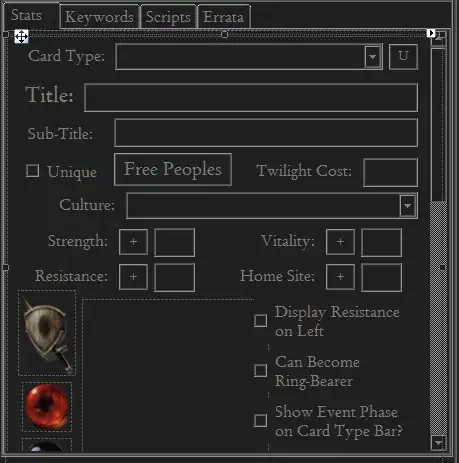Click the U button beside Card Type
This screenshot has width=459, height=463.
tap(403, 56)
